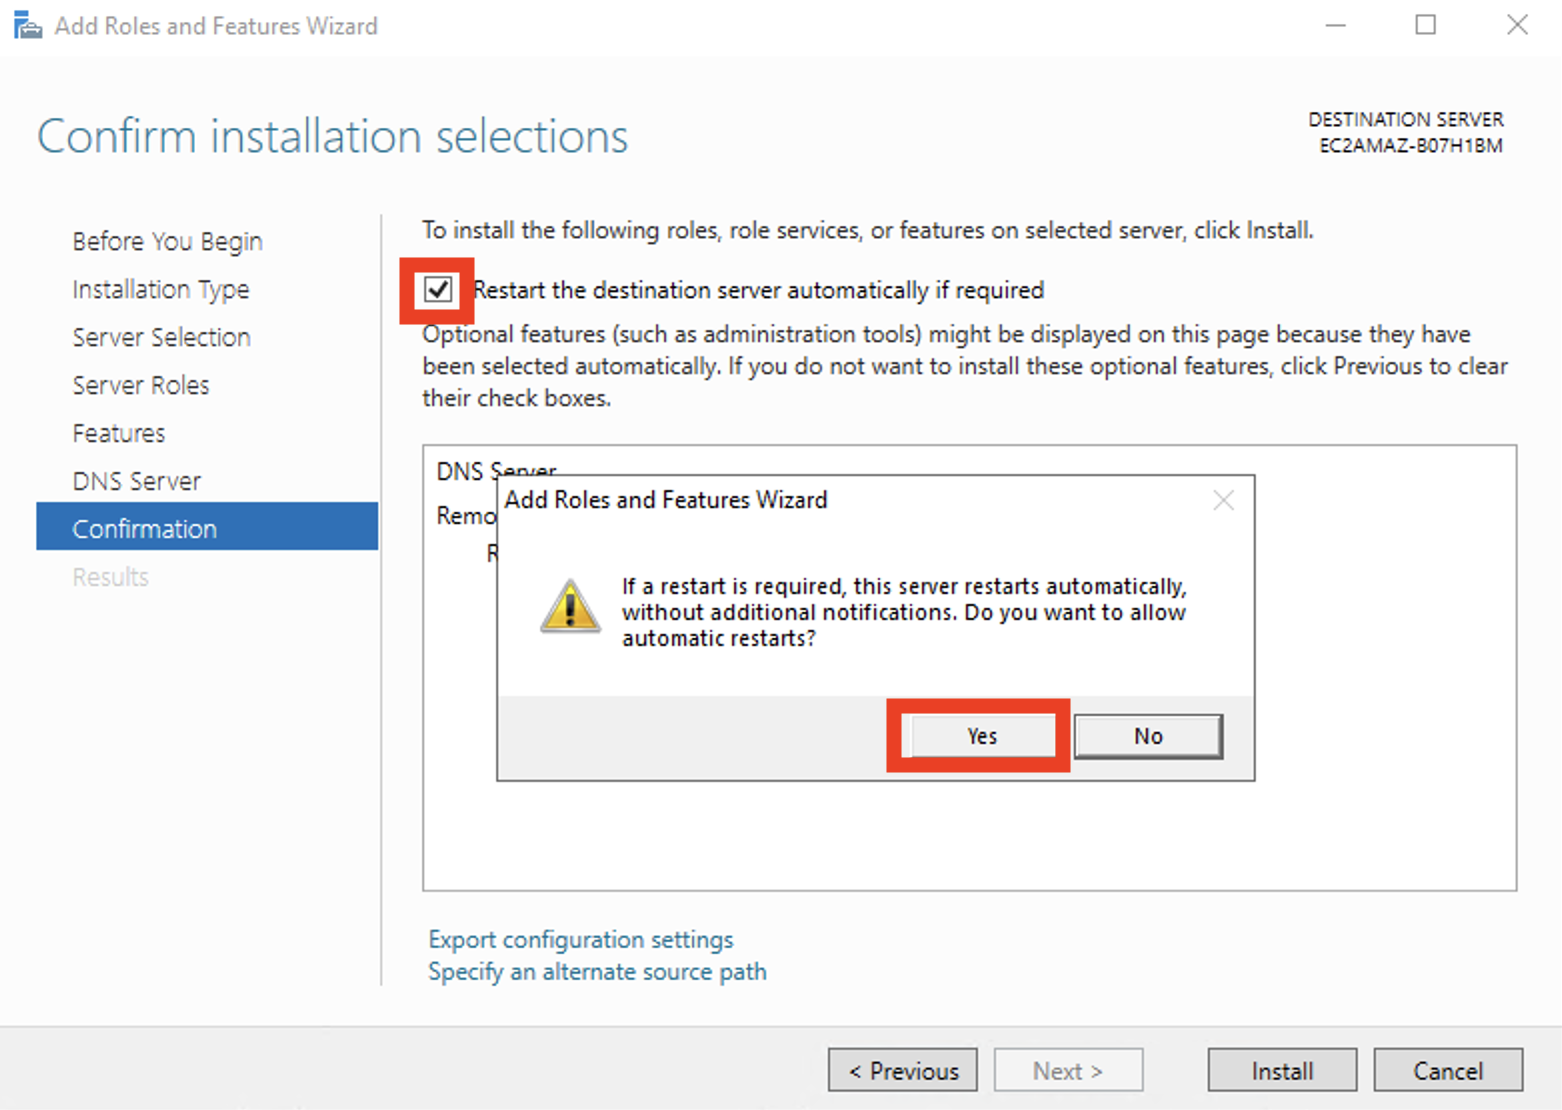This screenshot has width=1562, height=1110.
Task: Open the Server Roles step
Action: coord(141,385)
